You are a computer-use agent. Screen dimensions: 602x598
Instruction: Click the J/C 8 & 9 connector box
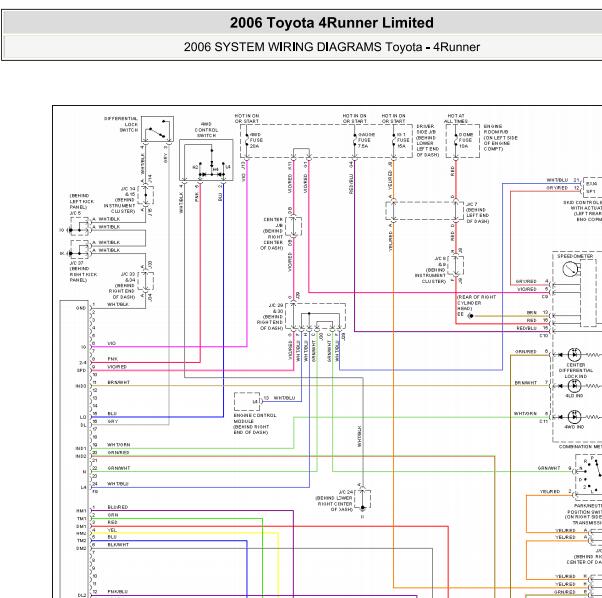456,265
